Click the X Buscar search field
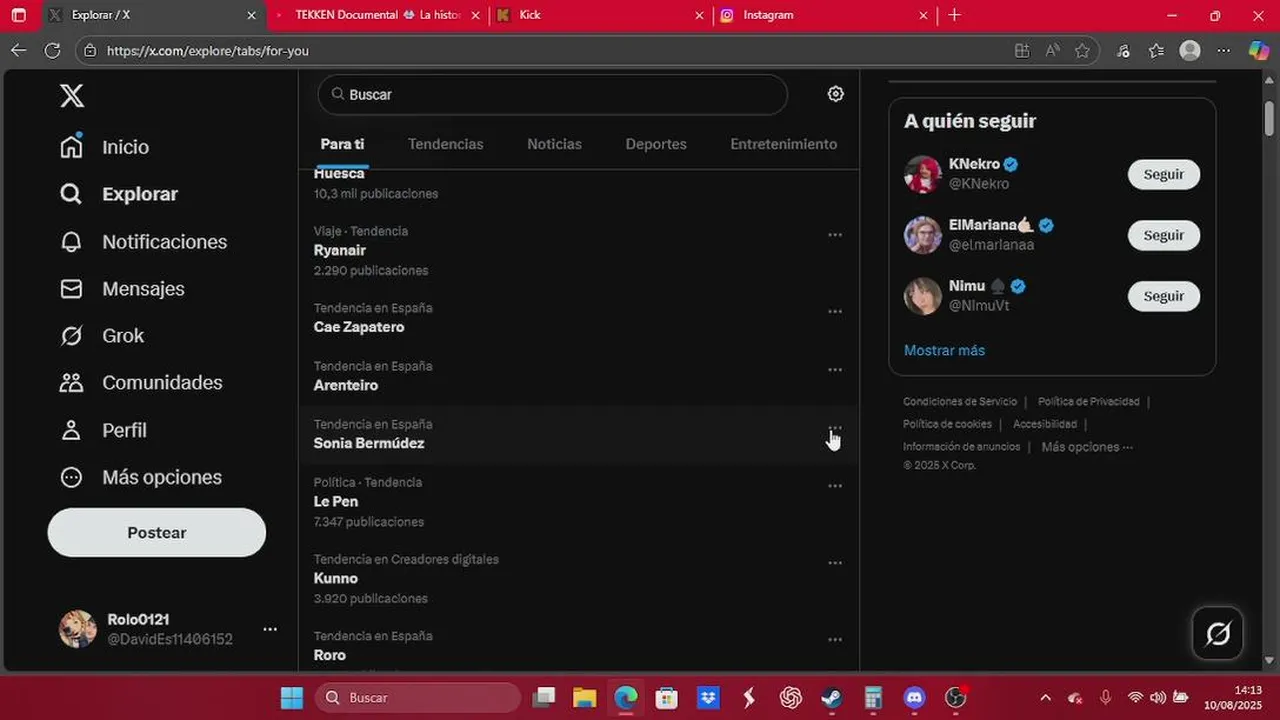 click(553, 94)
